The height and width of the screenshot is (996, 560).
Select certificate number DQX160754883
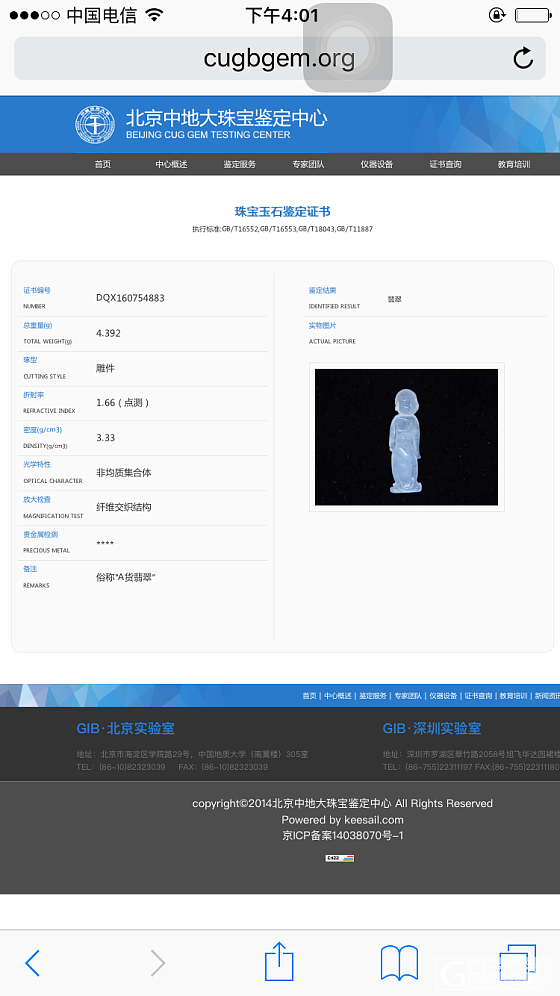pos(130,298)
